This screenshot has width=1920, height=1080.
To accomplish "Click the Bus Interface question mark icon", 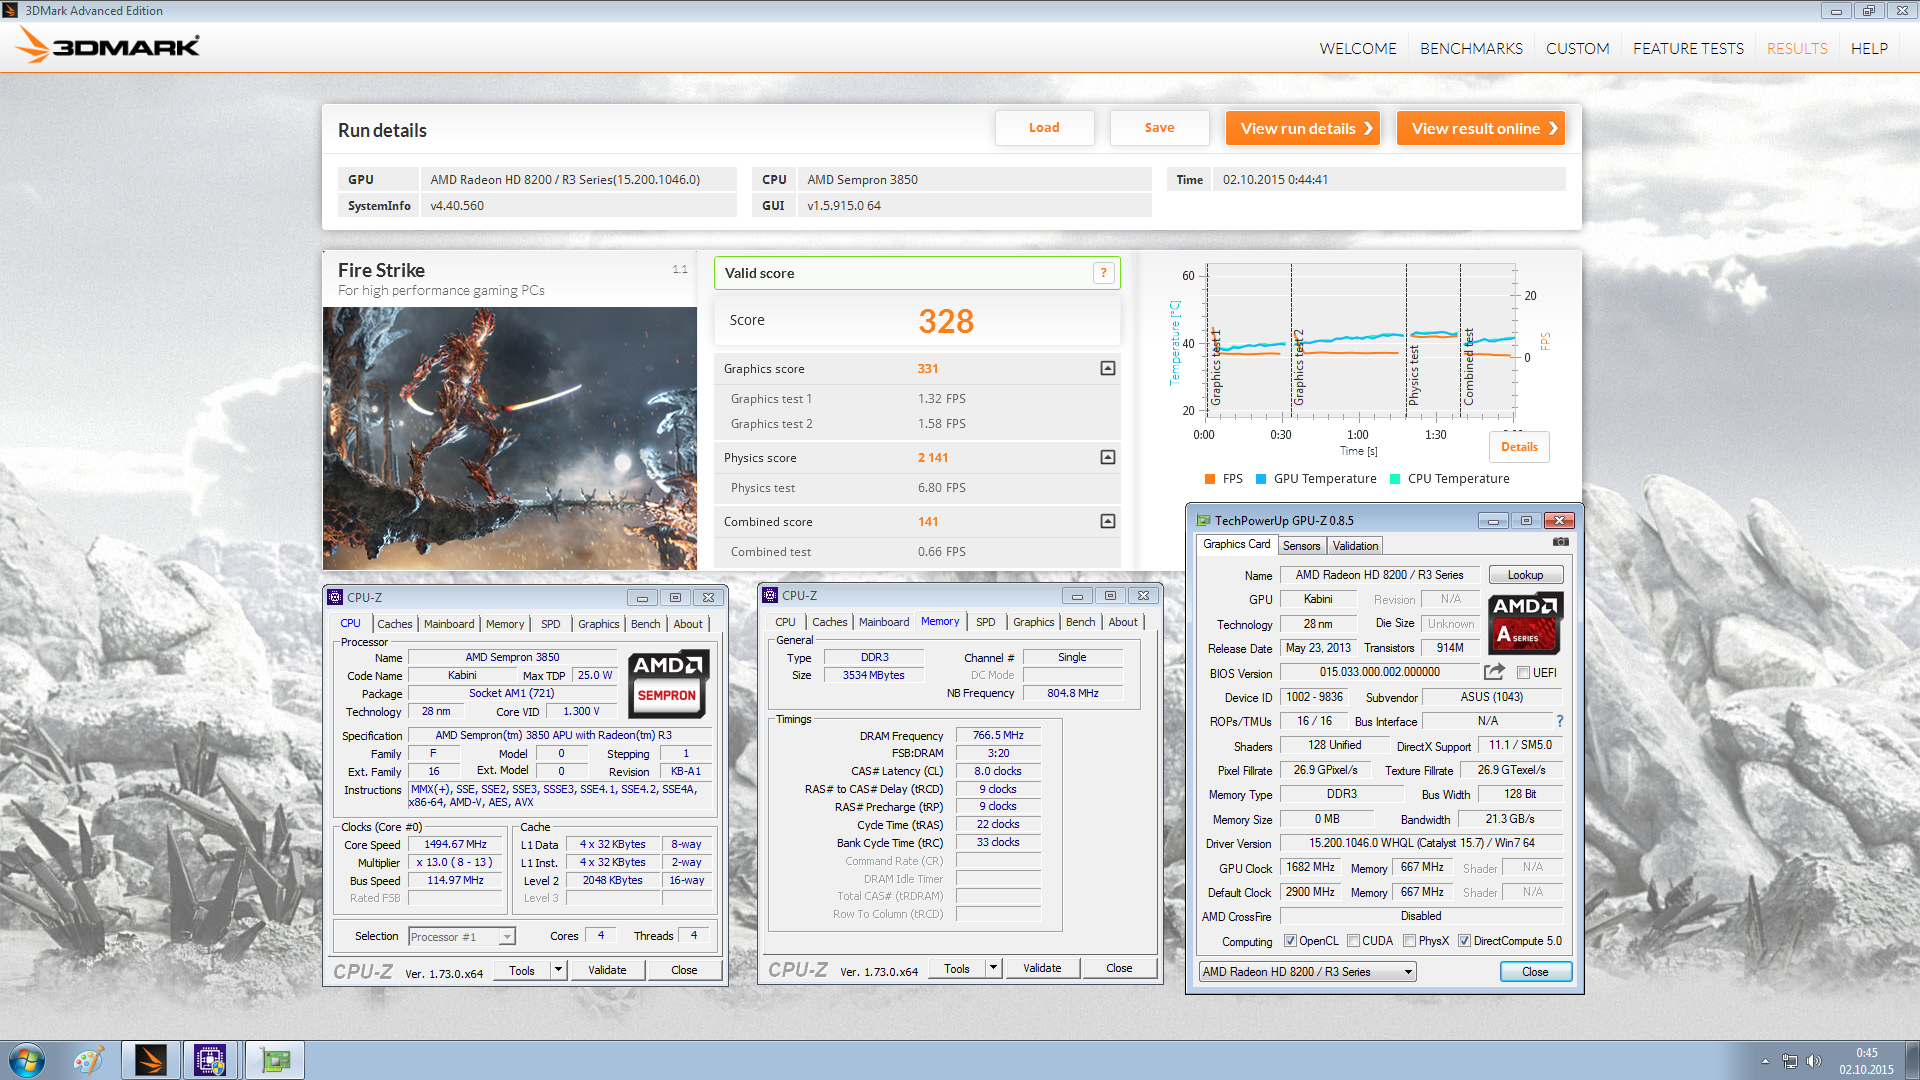I will coord(1559,721).
